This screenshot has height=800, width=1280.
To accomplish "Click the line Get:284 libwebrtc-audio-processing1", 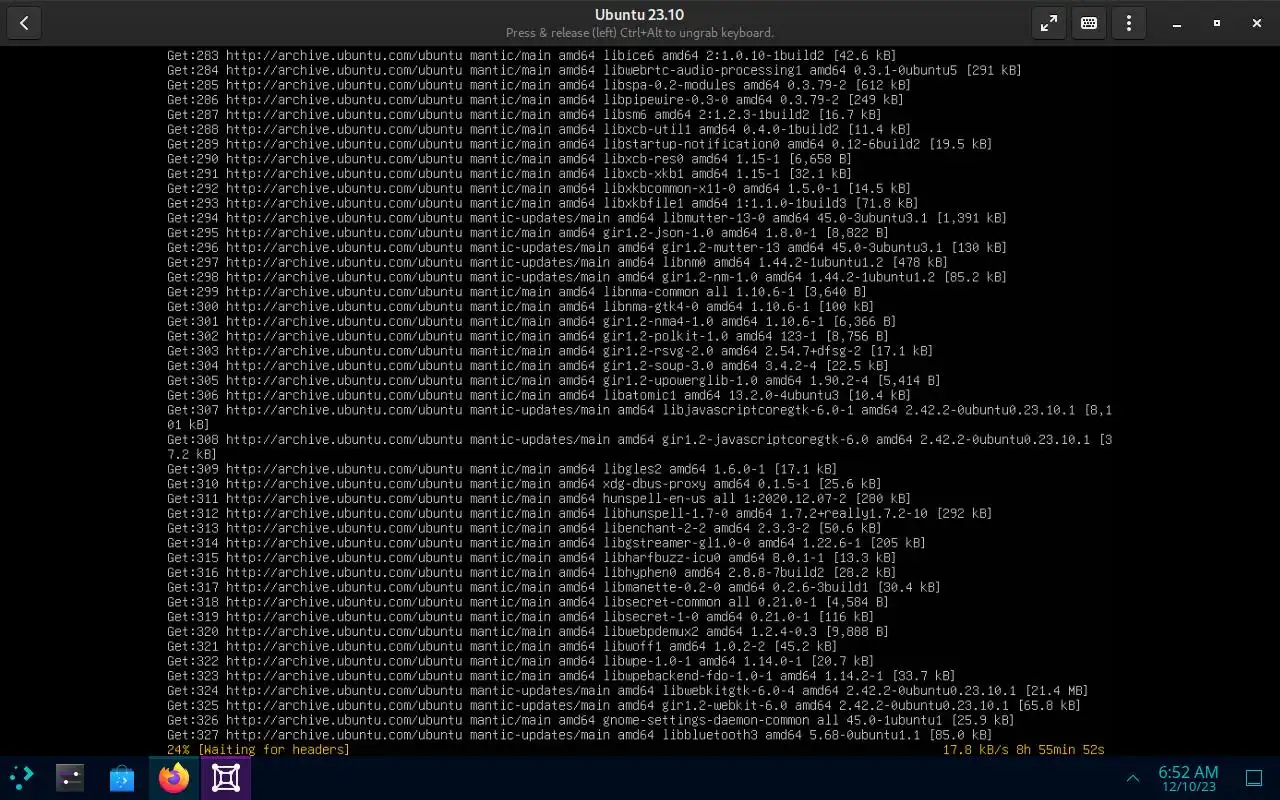I will click(x=594, y=70).
